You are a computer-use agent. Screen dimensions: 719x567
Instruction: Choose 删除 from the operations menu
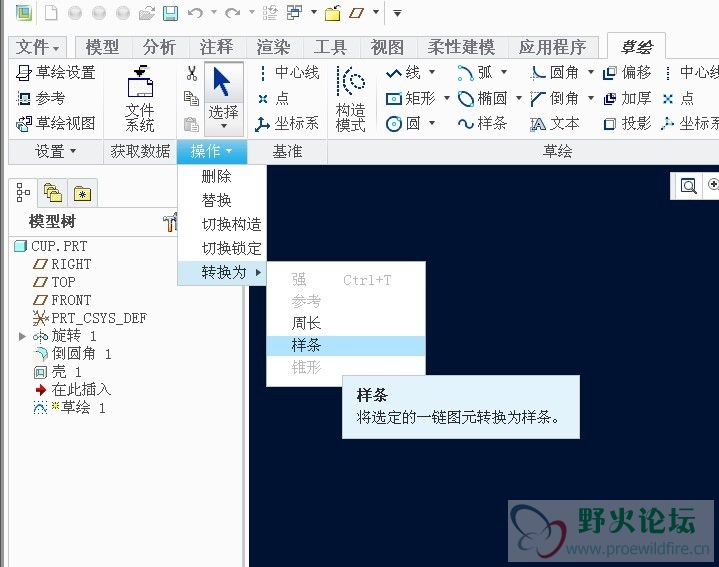pos(222,176)
